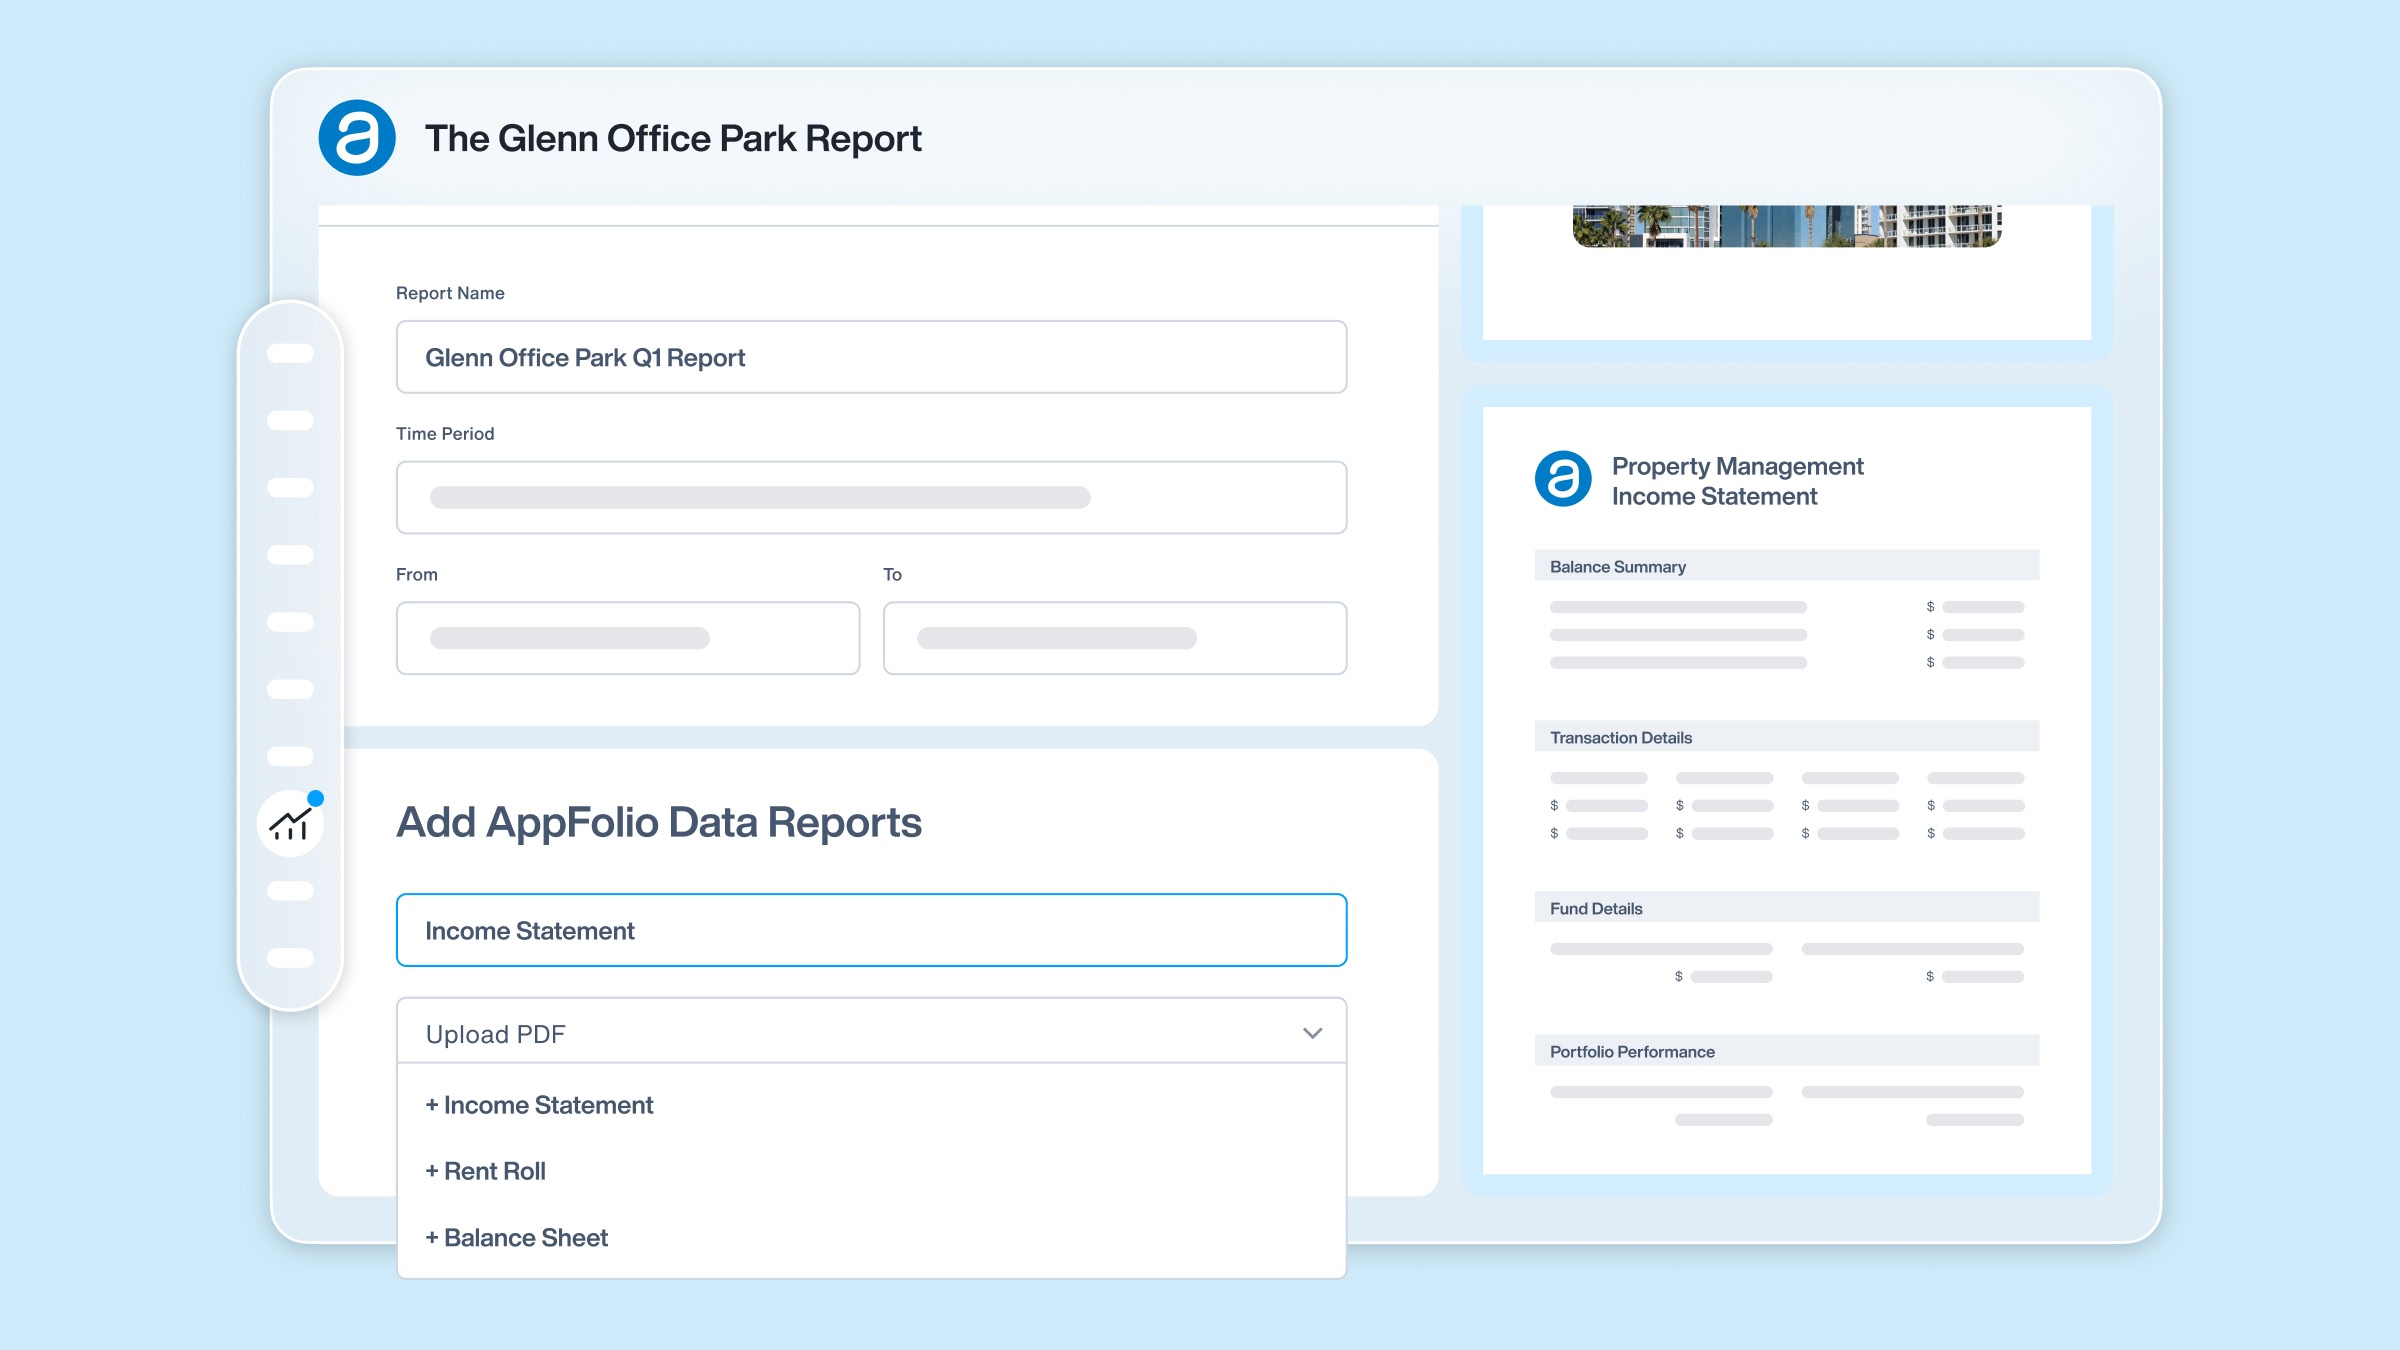Click the Transaction Details section header
This screenshot has width=2400, height=1350.
click(1787, 737)
